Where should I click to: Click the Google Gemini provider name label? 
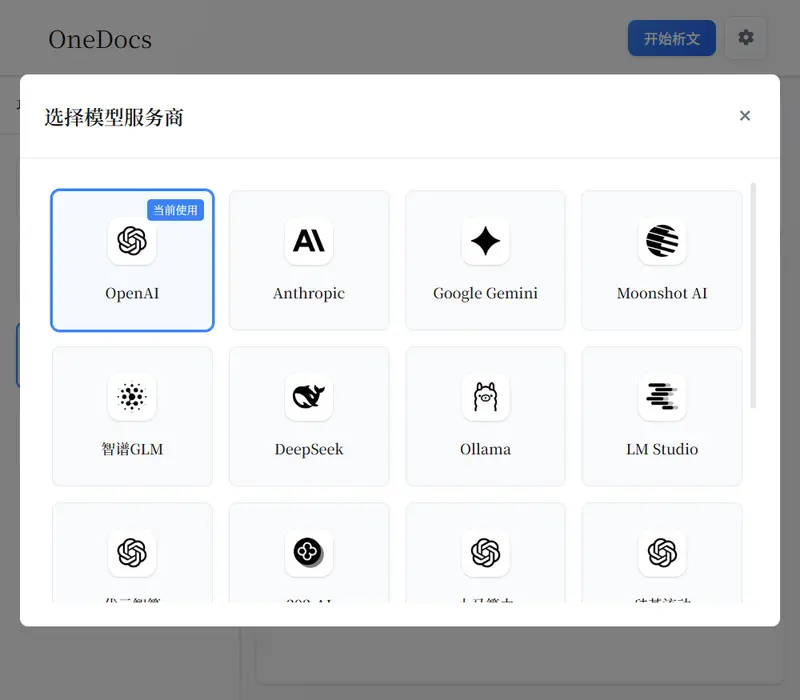click(485, 294)
